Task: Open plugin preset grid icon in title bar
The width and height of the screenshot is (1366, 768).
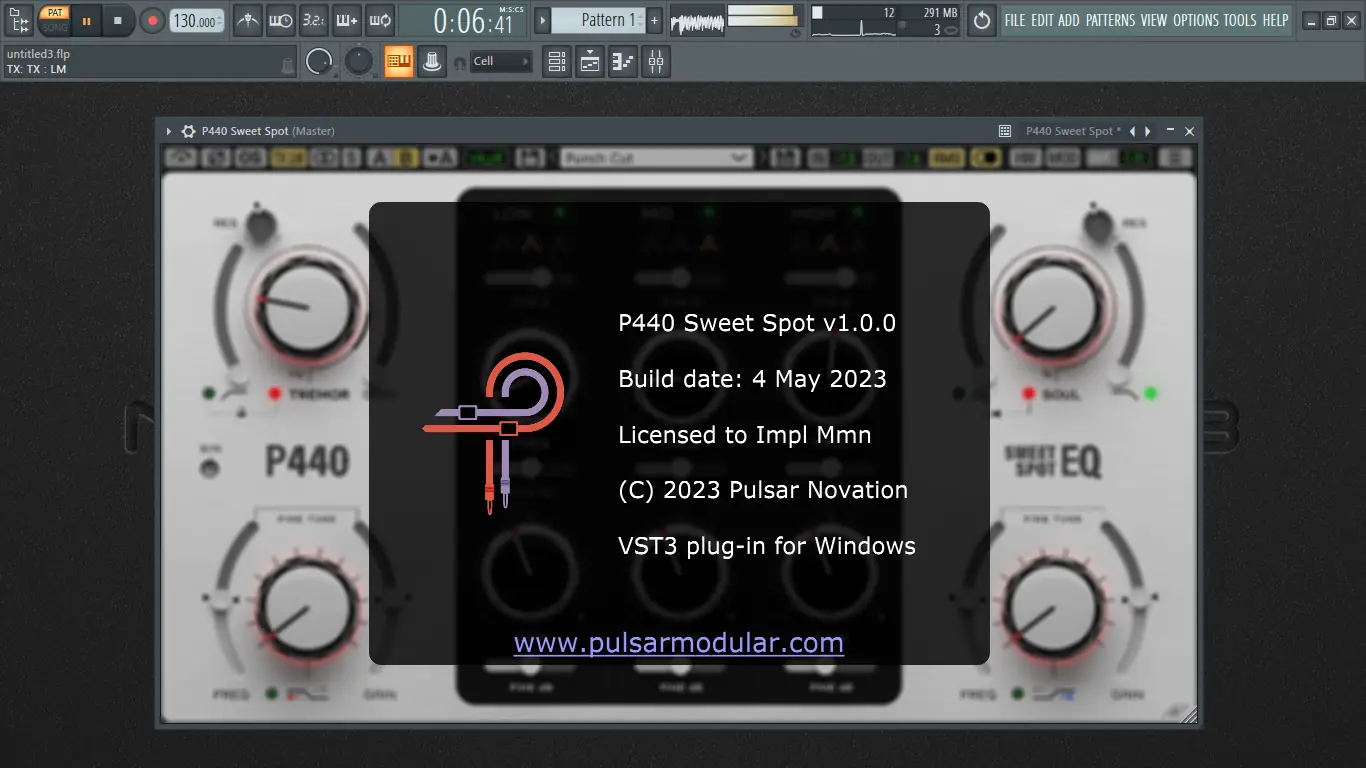Action: click(x=1005, y=131)
